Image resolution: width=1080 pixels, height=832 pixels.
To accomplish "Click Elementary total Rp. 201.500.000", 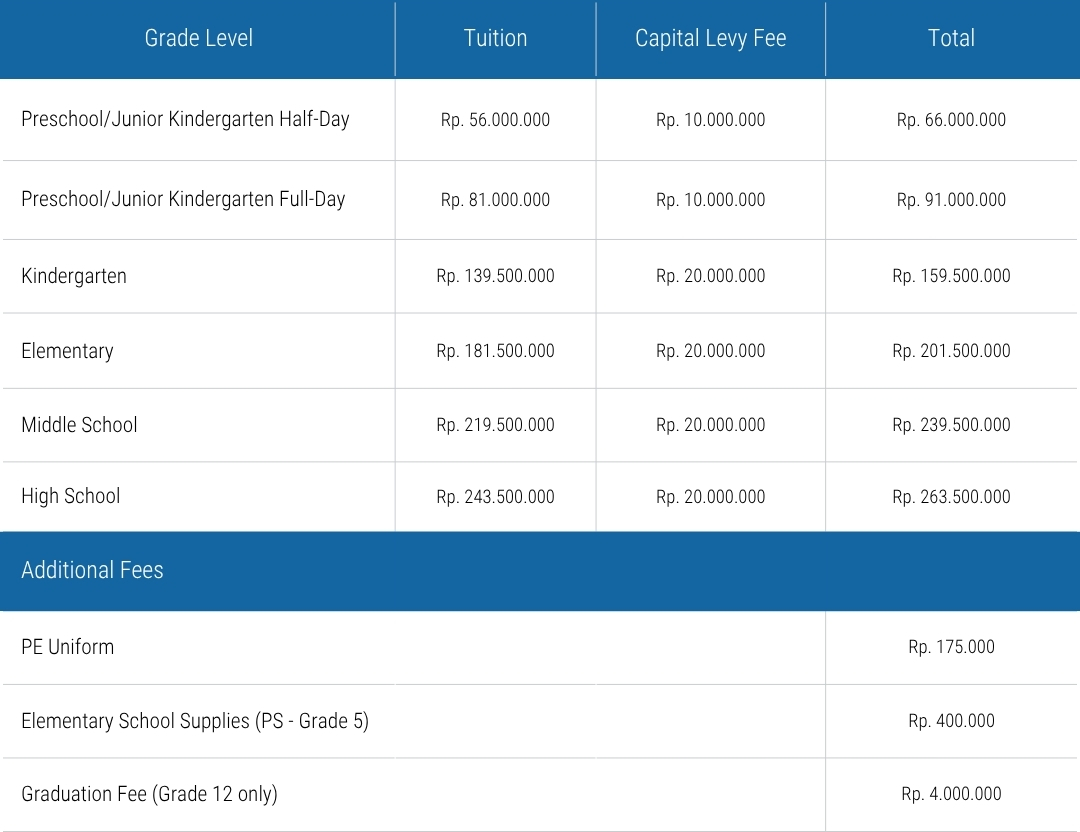I will 951,351.
